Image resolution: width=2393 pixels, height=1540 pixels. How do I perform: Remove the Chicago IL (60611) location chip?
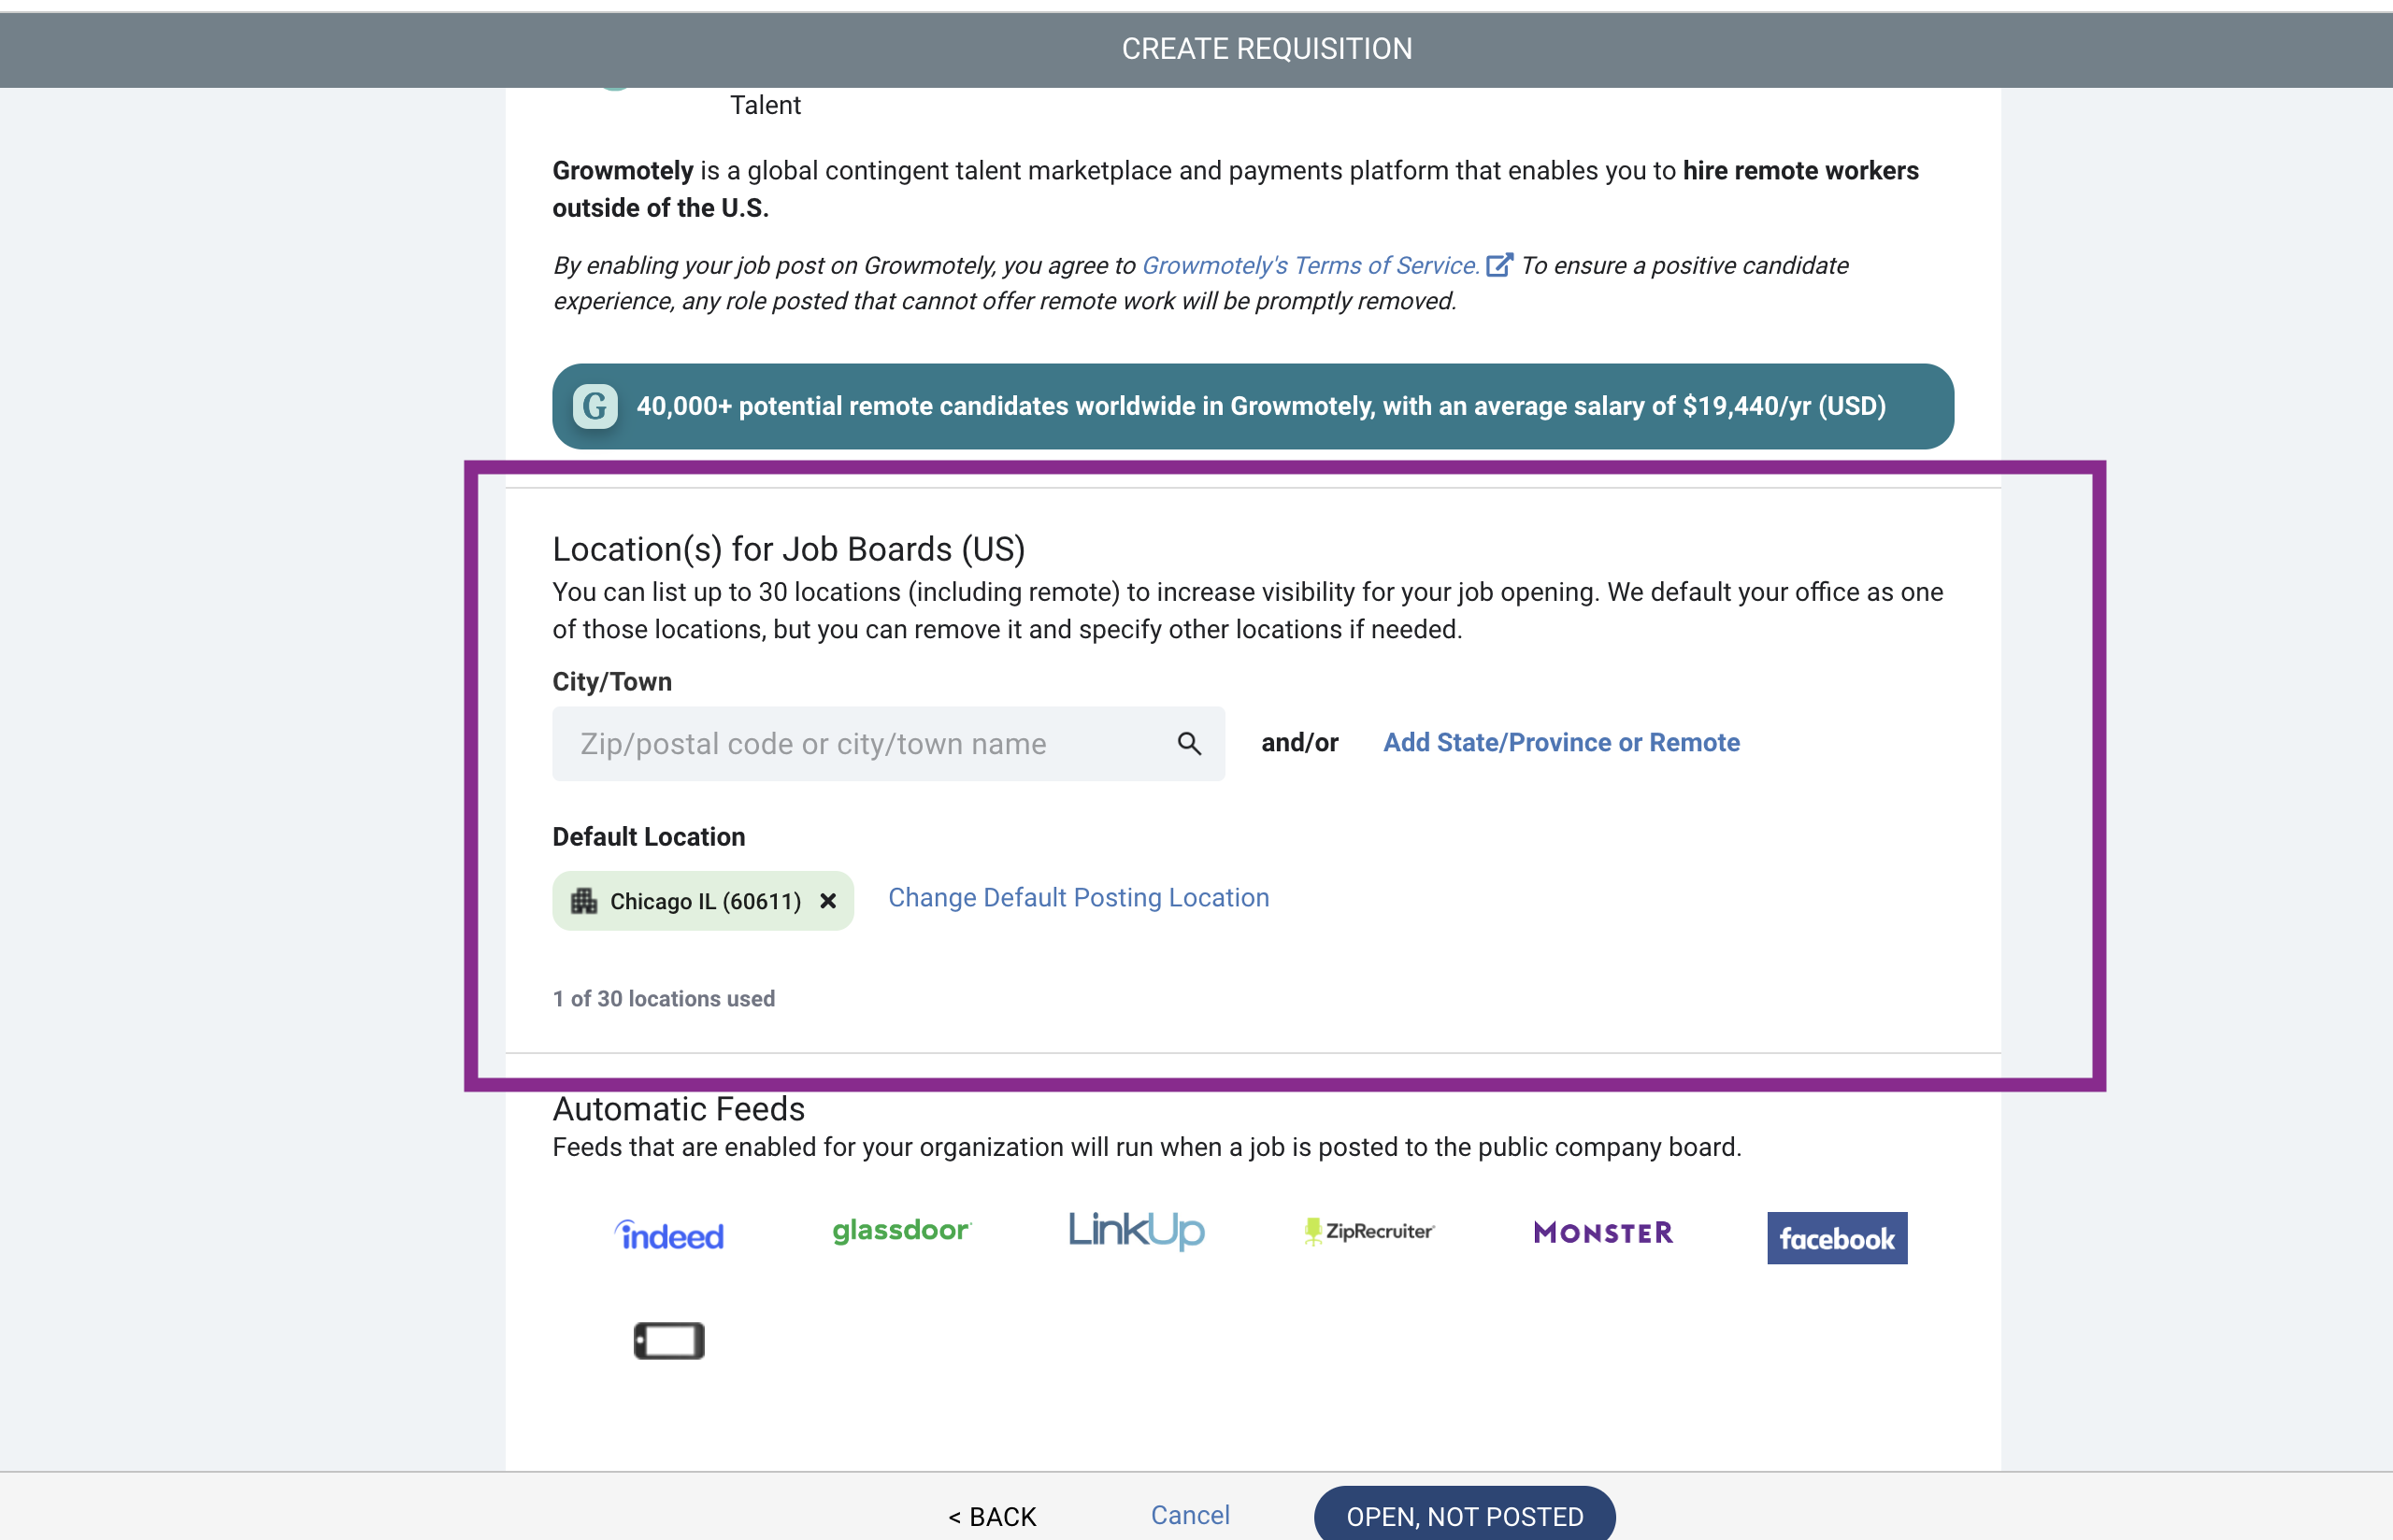click(x=828, y=901)
